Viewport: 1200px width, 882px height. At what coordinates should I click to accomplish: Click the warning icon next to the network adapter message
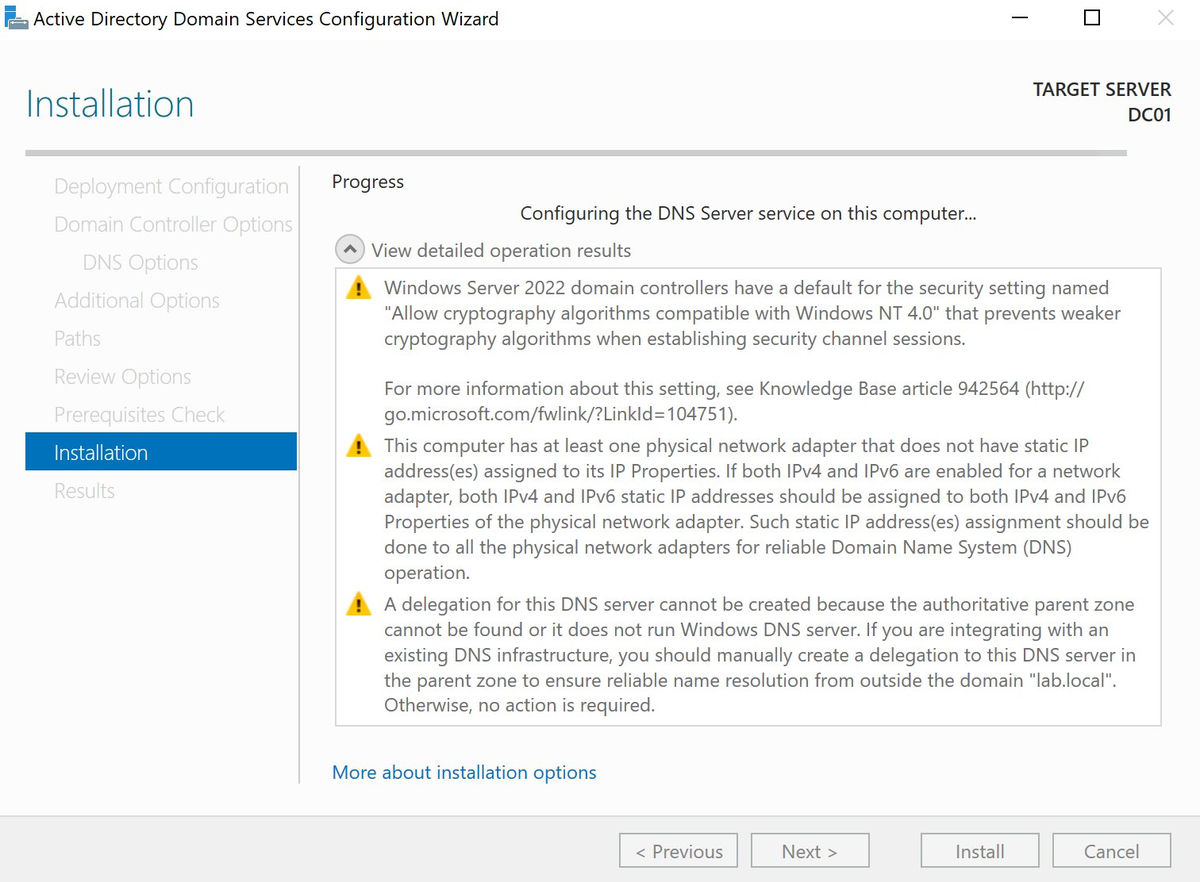click(x=358, y=446)
